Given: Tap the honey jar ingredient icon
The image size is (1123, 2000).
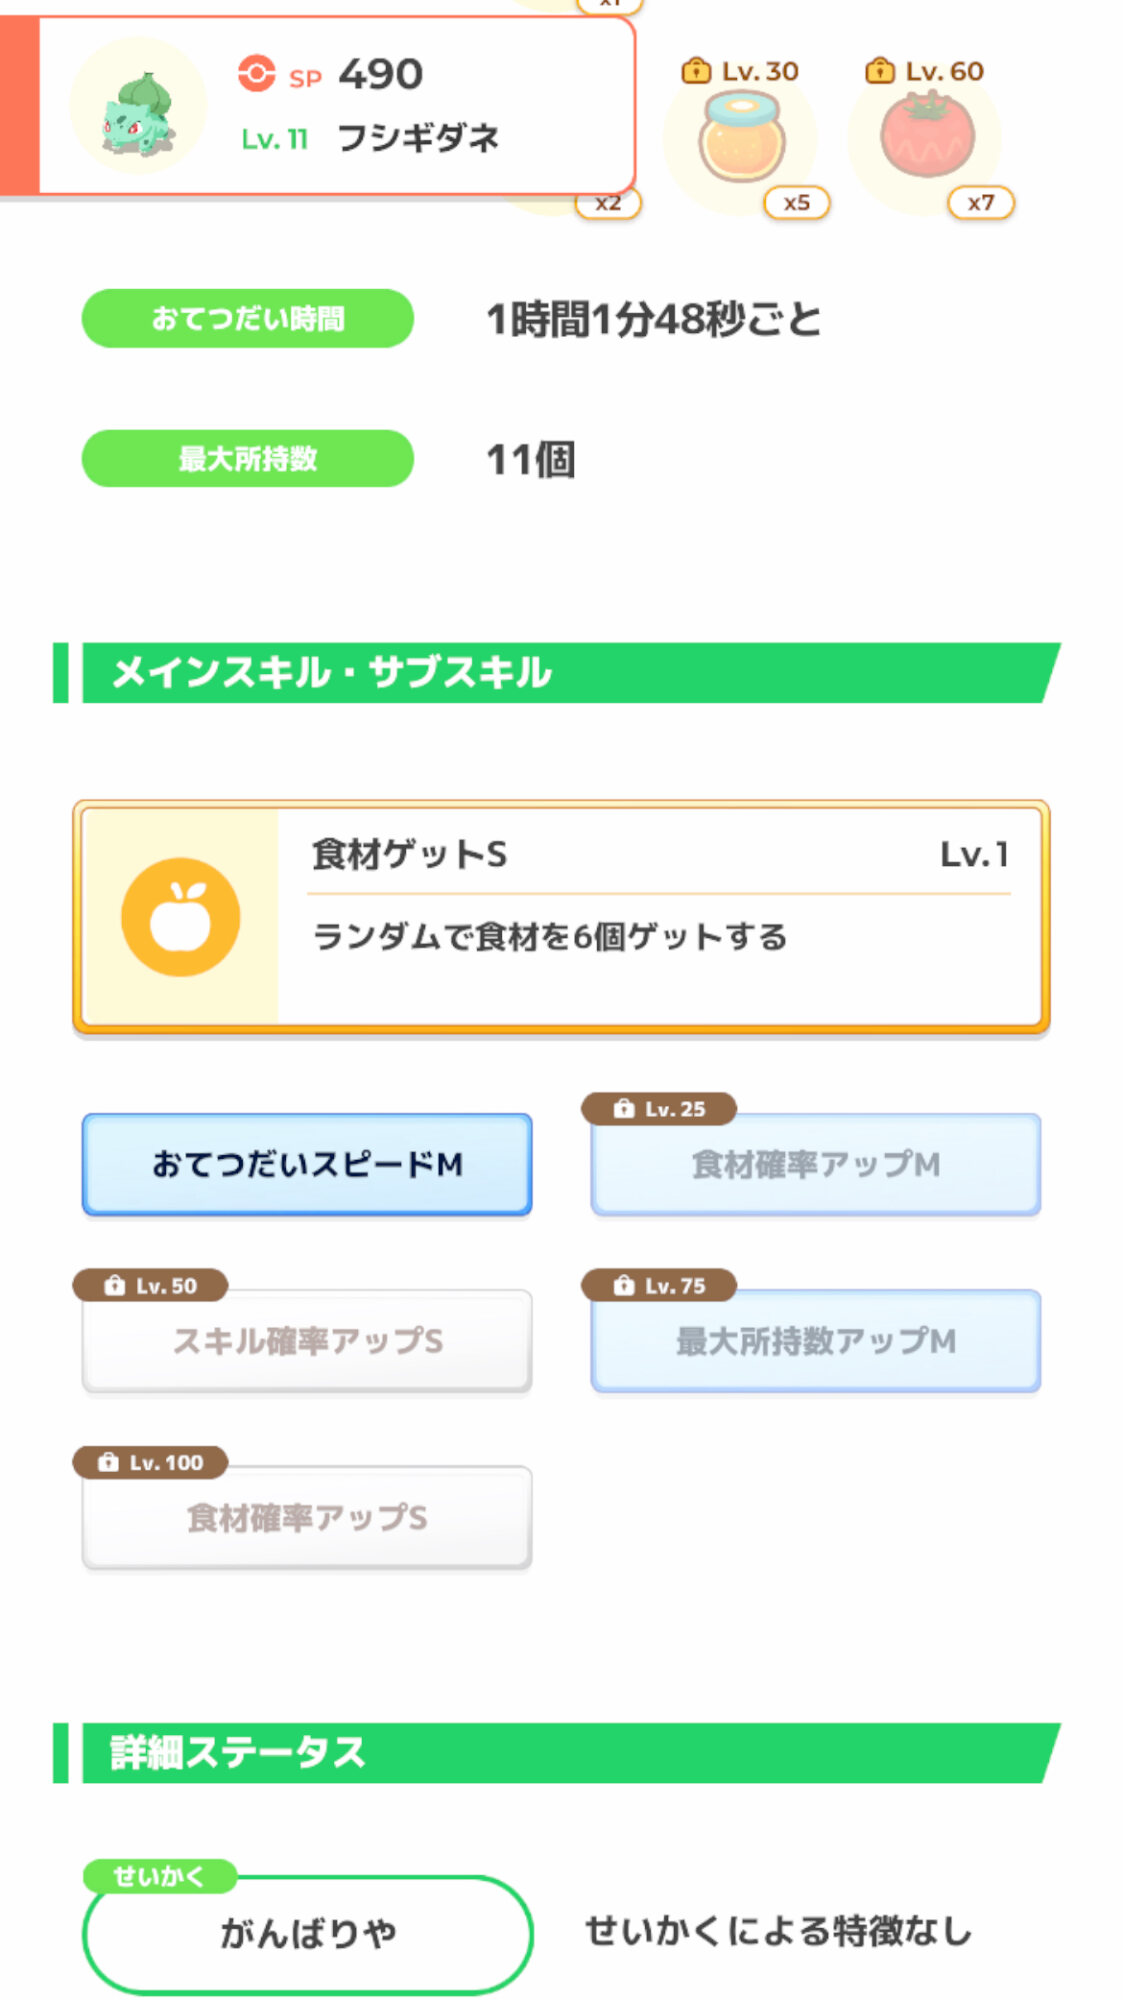Looking at the screenshot, I should [741, 138].
